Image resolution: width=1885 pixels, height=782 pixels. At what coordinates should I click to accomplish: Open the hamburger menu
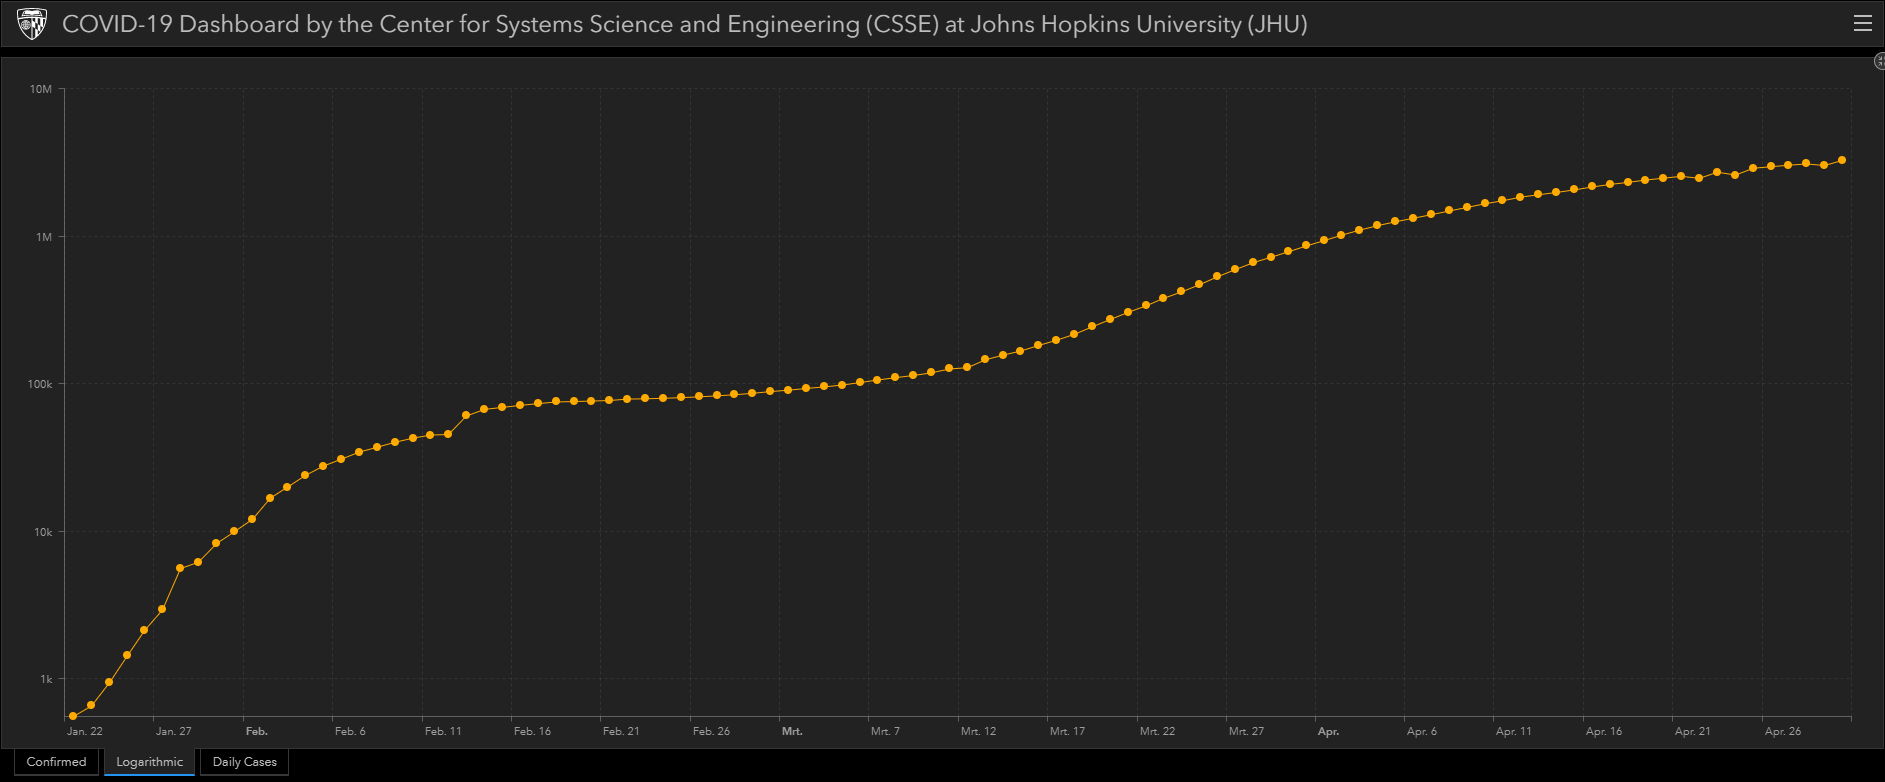tap(1862, 23)
